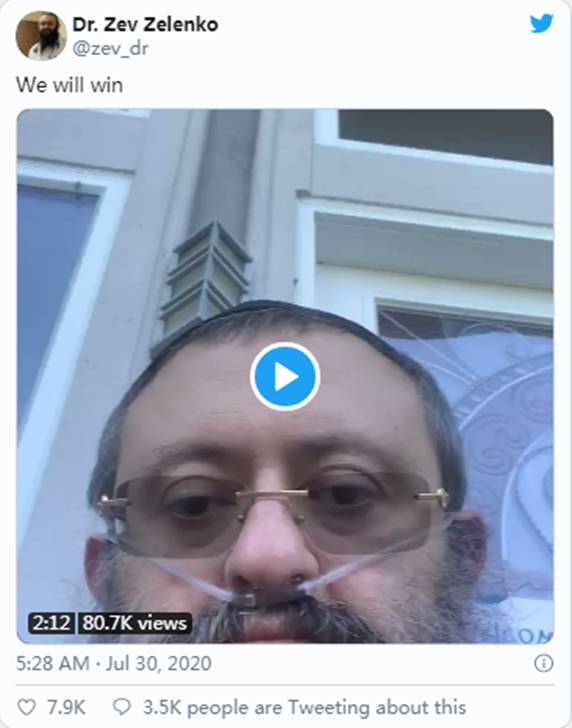Image resolution: width=572 pixels, height=728 pixels.
Task: Click the 80.7K views label
Action: tap(134, 623)
